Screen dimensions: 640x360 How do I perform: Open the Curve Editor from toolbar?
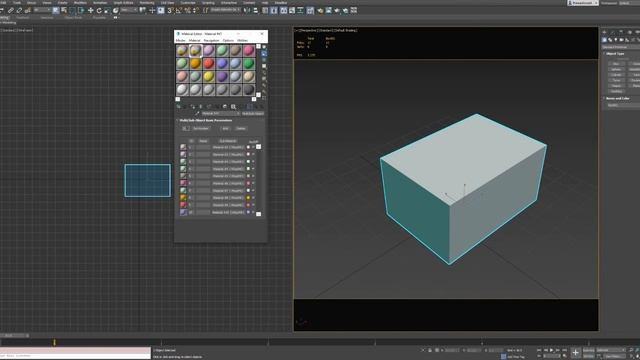[292, 10]
